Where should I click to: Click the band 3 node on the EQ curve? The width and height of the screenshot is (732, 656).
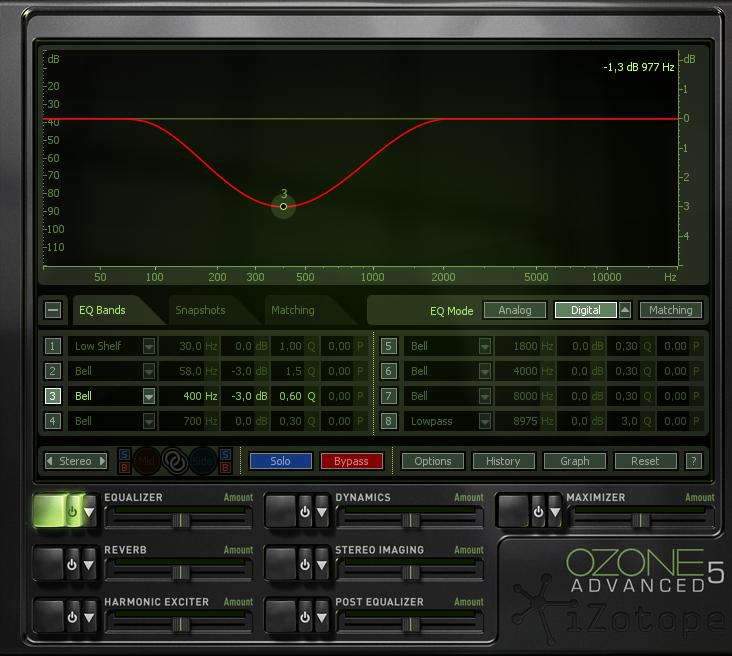tap(283, 206)
